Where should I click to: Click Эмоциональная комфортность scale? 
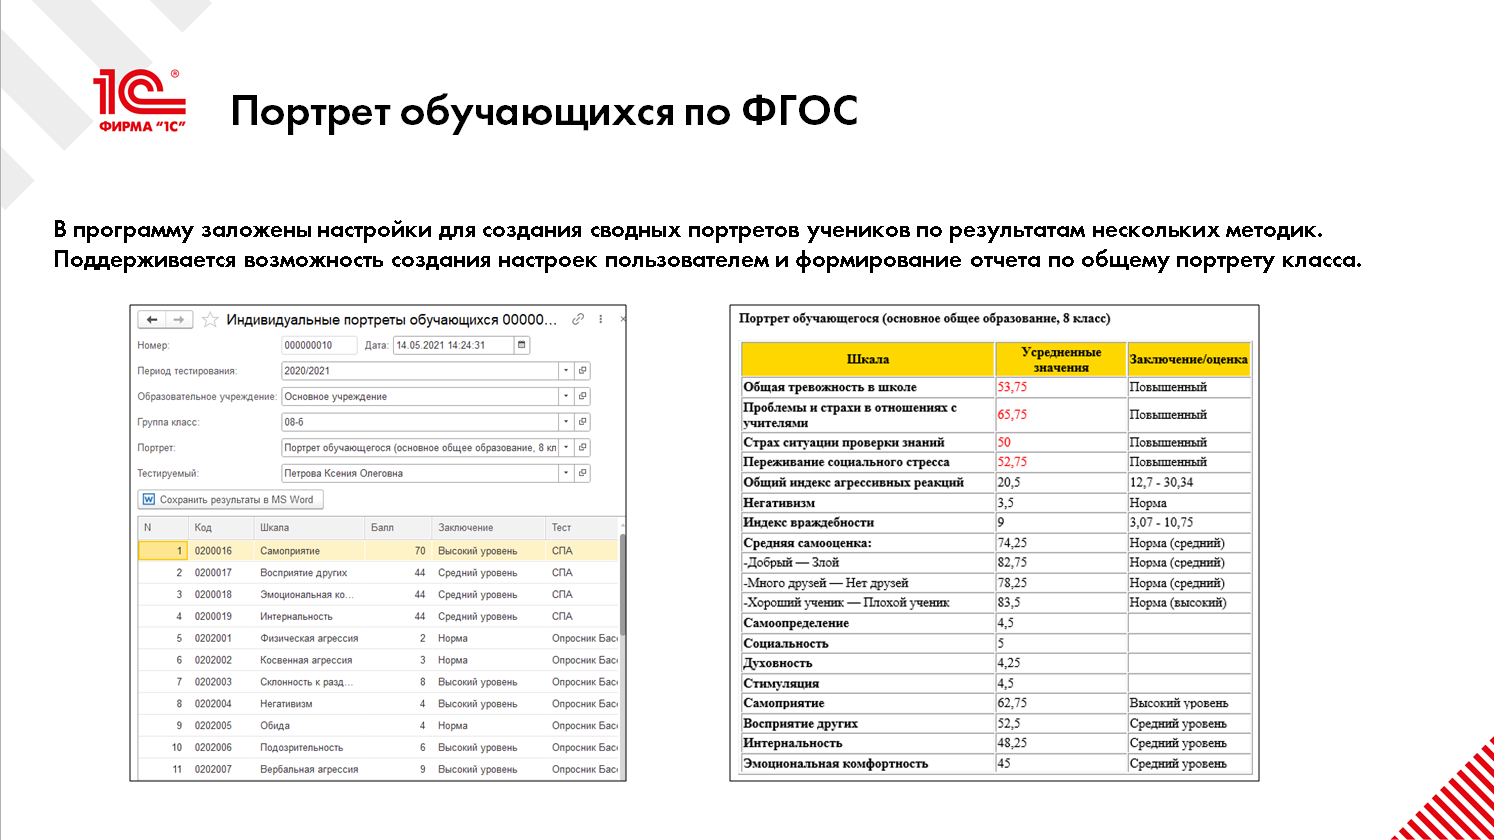click(x=836, y=763)
